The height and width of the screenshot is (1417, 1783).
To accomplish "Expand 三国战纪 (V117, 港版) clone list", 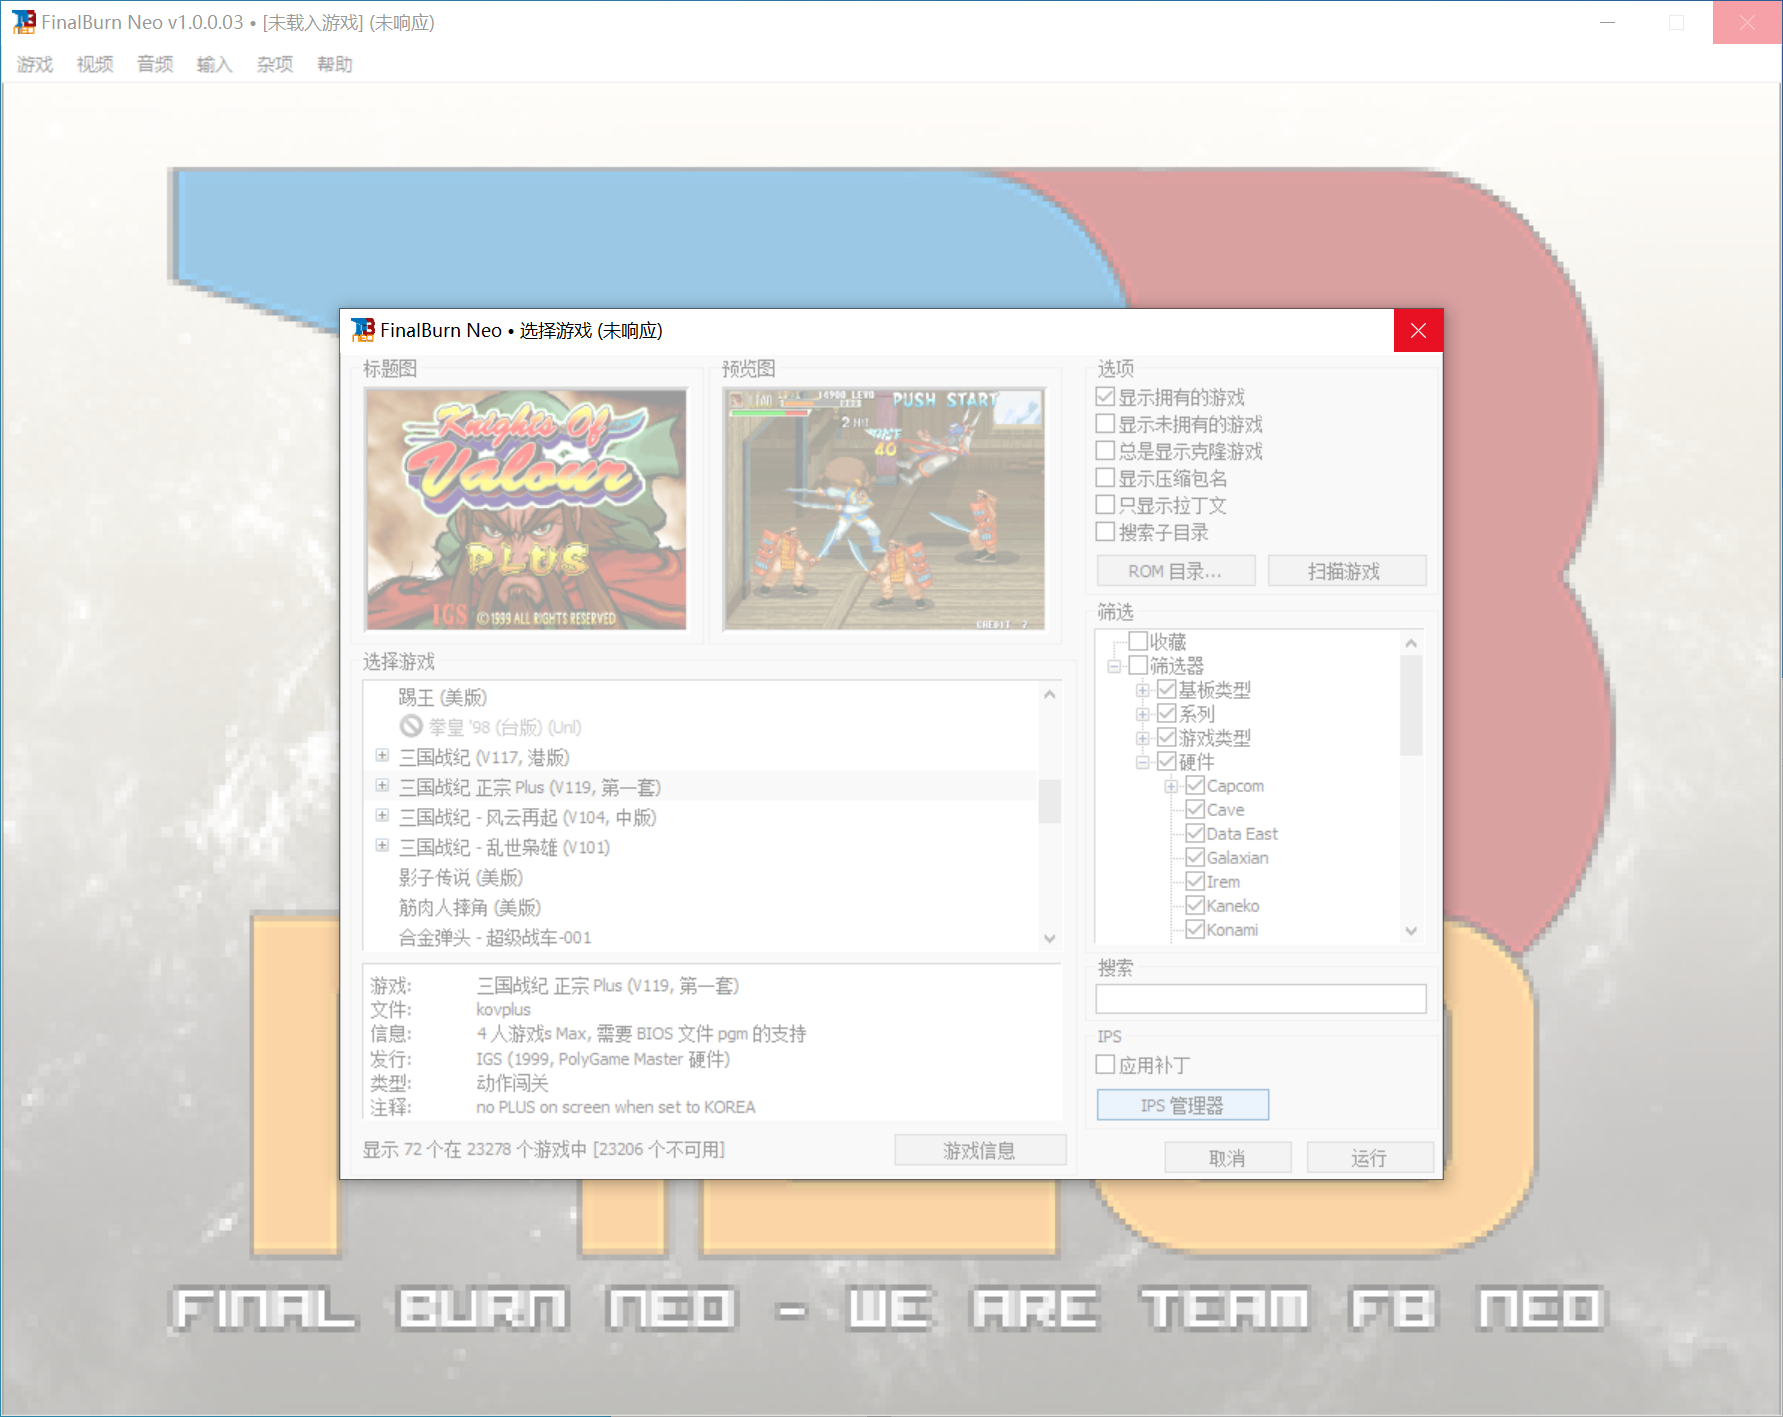I will pos(382,755).
